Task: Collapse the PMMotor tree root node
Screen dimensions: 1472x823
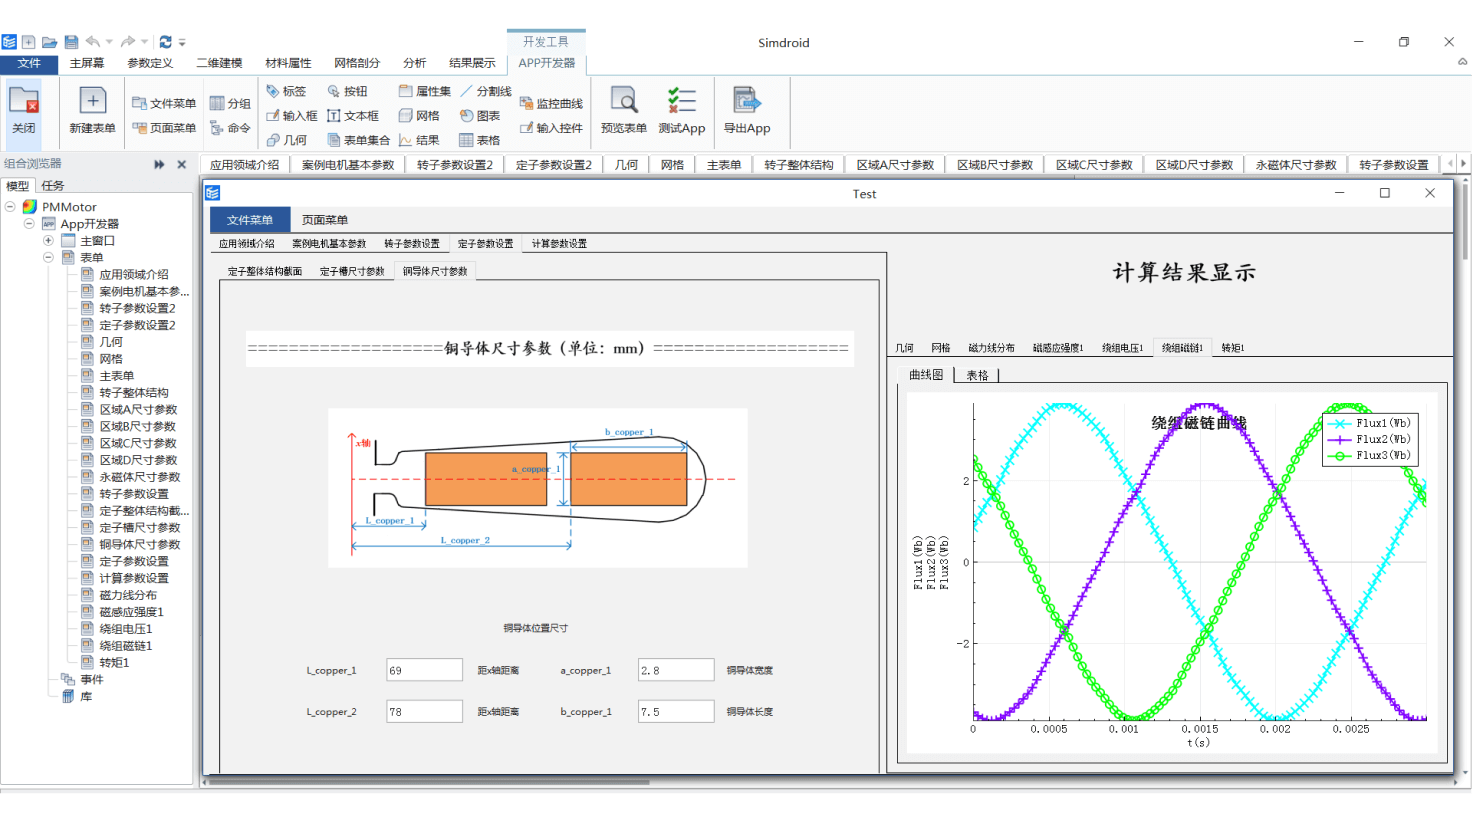Action: point(10,207)
